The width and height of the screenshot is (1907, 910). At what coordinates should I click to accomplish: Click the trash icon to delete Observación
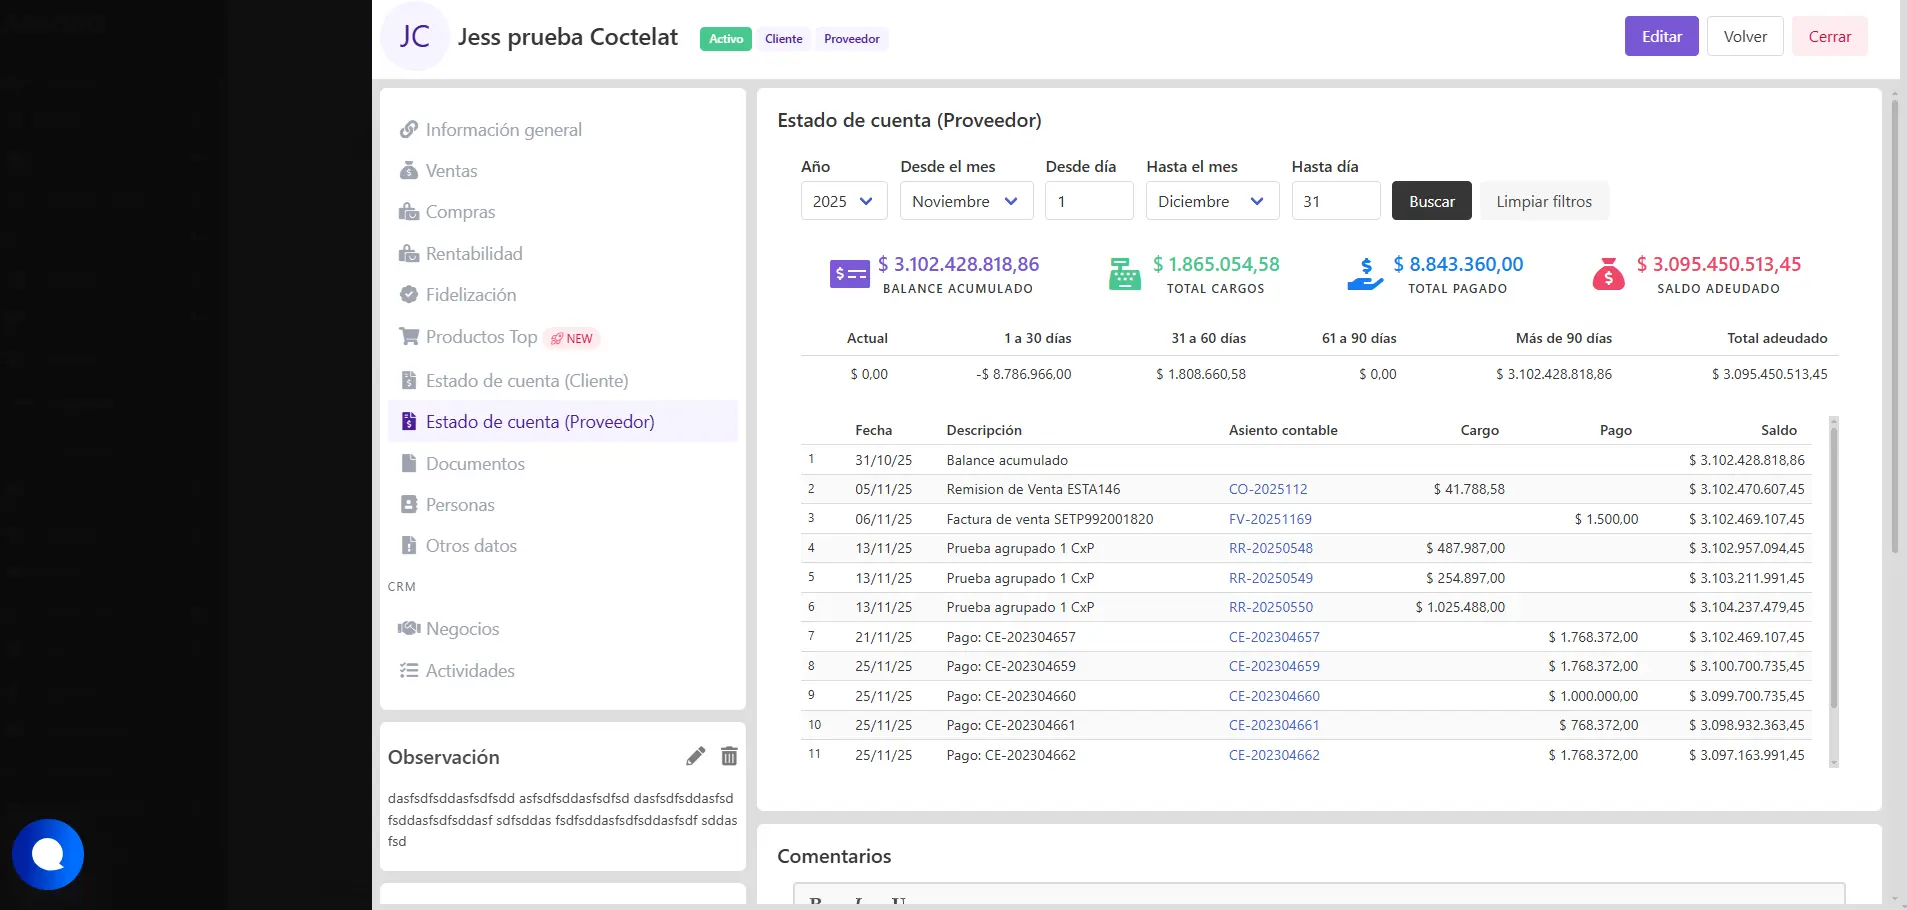point(729,756)
